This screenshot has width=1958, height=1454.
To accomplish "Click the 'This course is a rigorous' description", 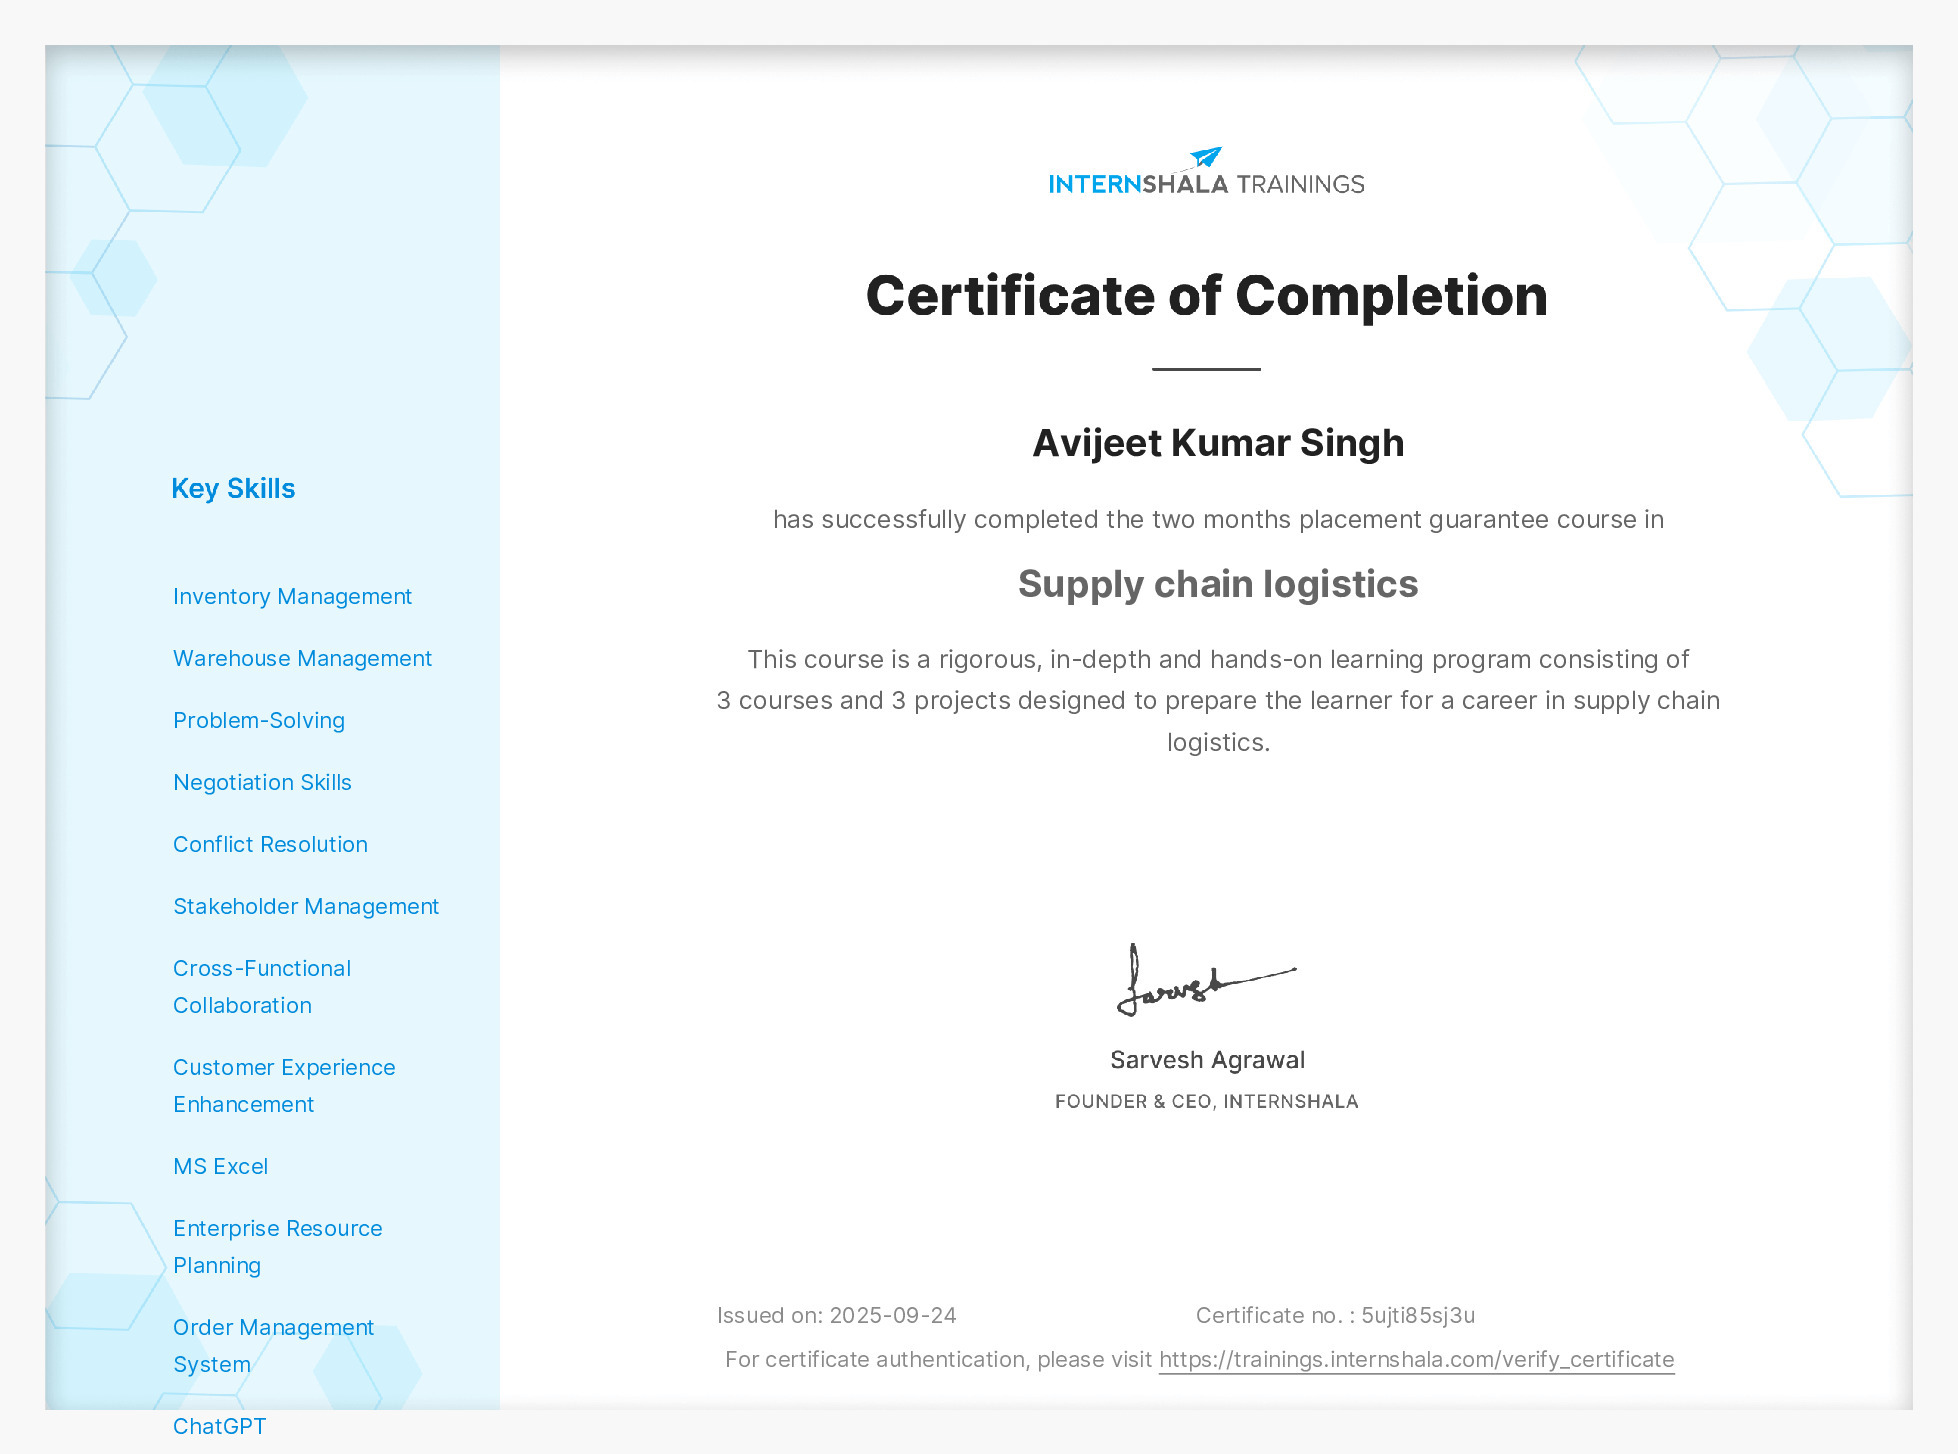I will [1218, 701].
